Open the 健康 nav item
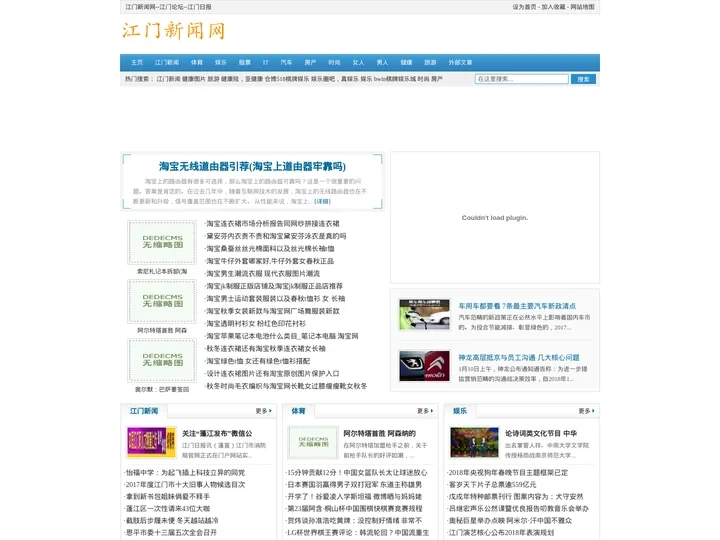The image size is (720, 540). pyautogui.click(x=406, y=62)
